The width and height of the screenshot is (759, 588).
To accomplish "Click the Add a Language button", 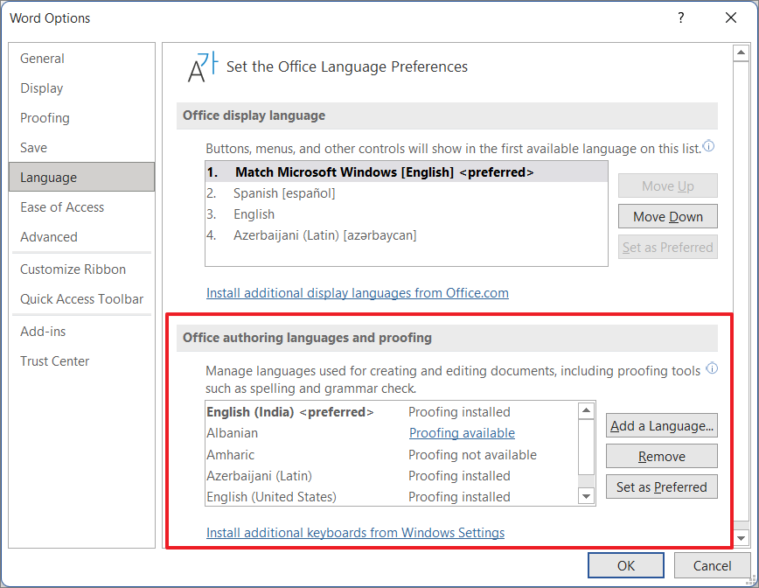I will (x=662, y=426).
